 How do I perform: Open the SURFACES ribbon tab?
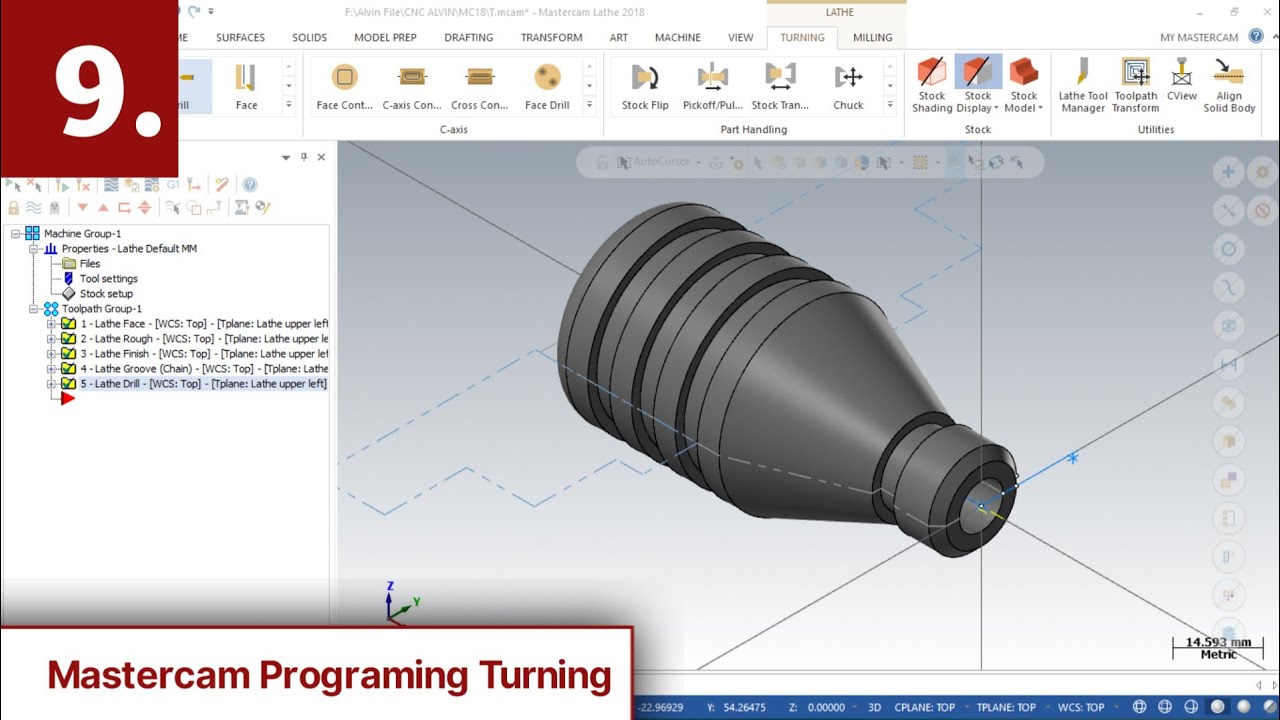pos(241,37)
